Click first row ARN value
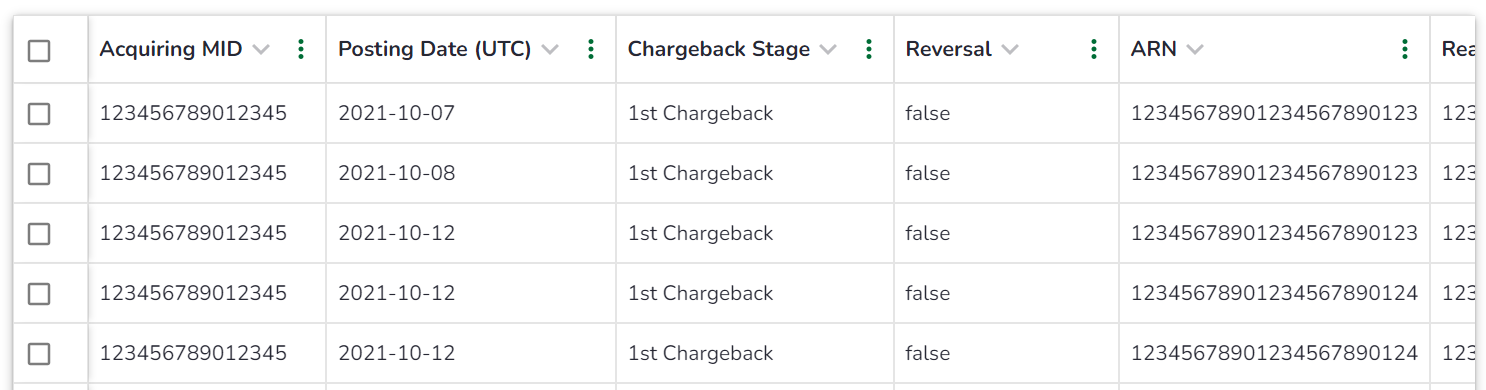The image size is (1486, 390). (1274, 113)
